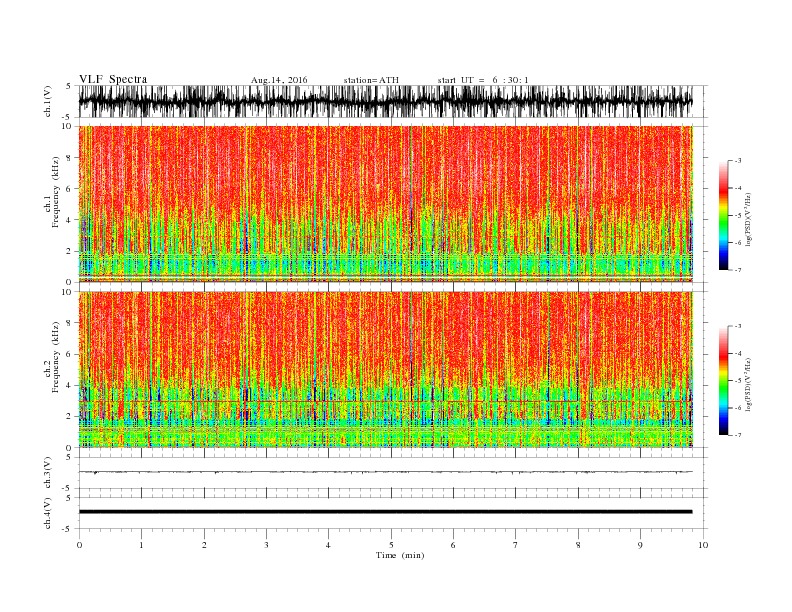The image size is (792, 612).
Task: Click time axis tick label "2"
Action: [x=204, y=545]
